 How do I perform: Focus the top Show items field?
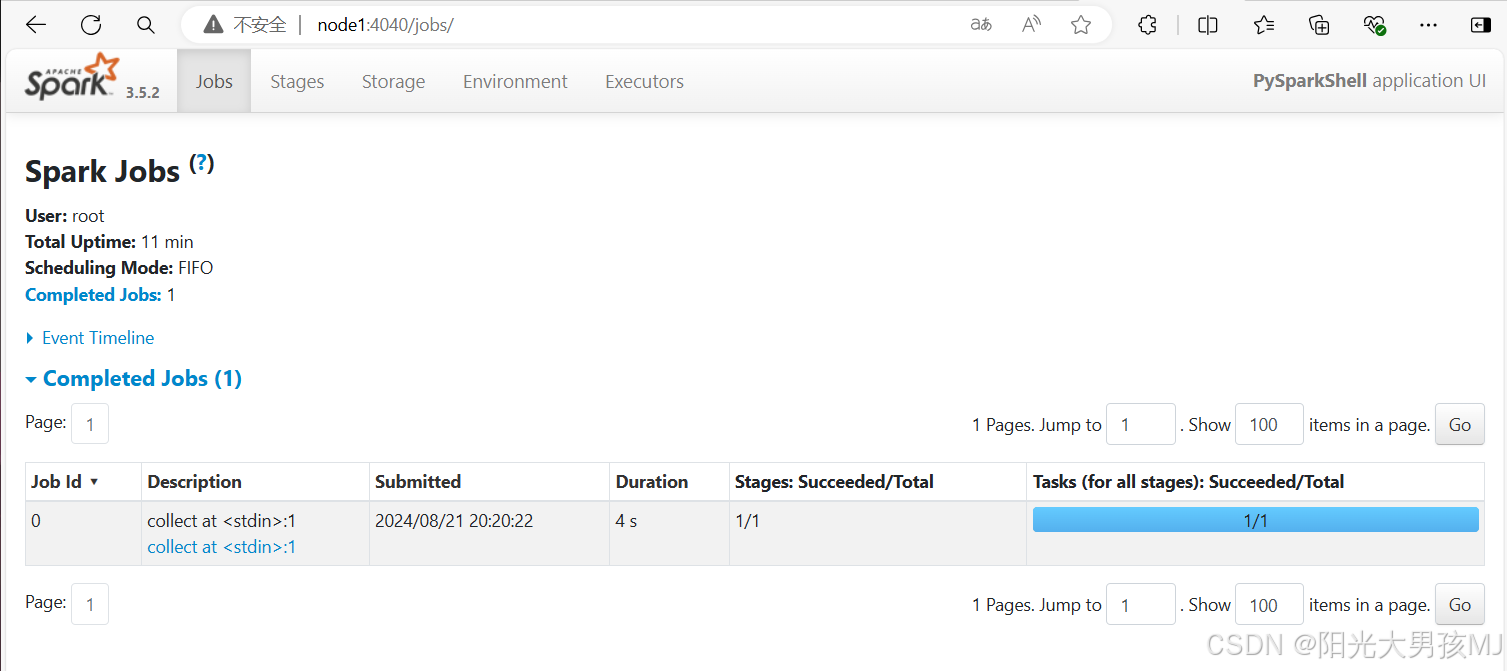(x=1270, y=425)
